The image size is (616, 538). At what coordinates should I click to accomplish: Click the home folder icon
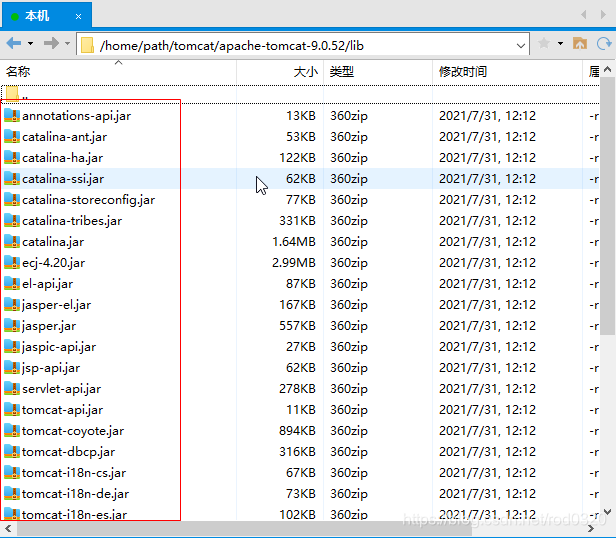point(580,43)
